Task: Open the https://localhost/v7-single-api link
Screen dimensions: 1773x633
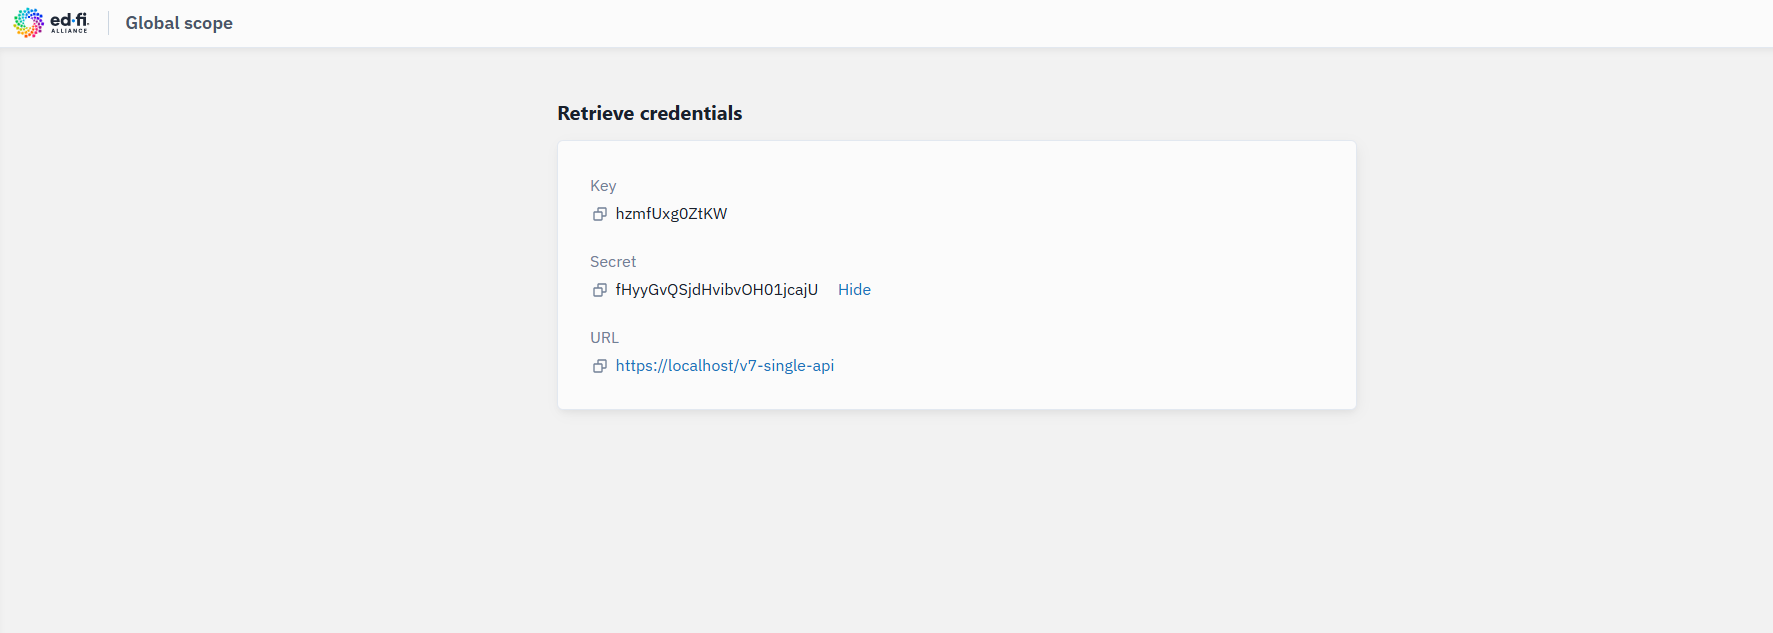Action: point(725,365)
